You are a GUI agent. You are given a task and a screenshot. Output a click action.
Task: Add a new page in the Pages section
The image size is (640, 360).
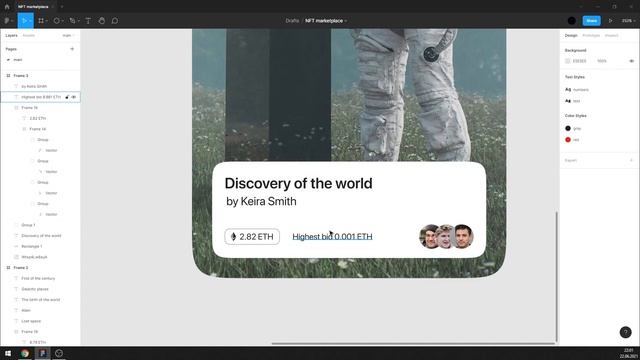72,49
